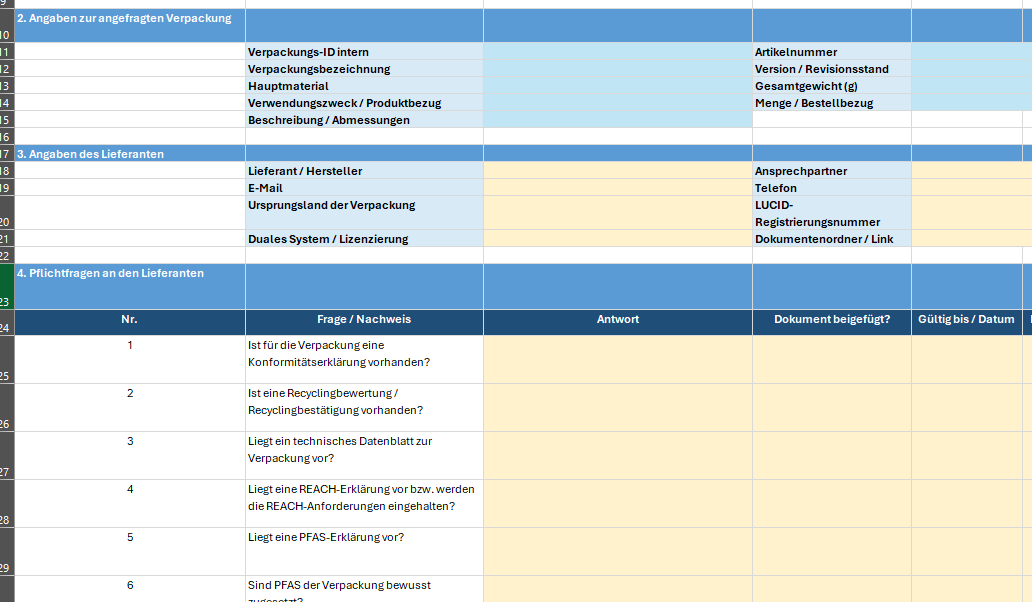
Task: Select question number 5 cell
Action: [x=130, y=551]
